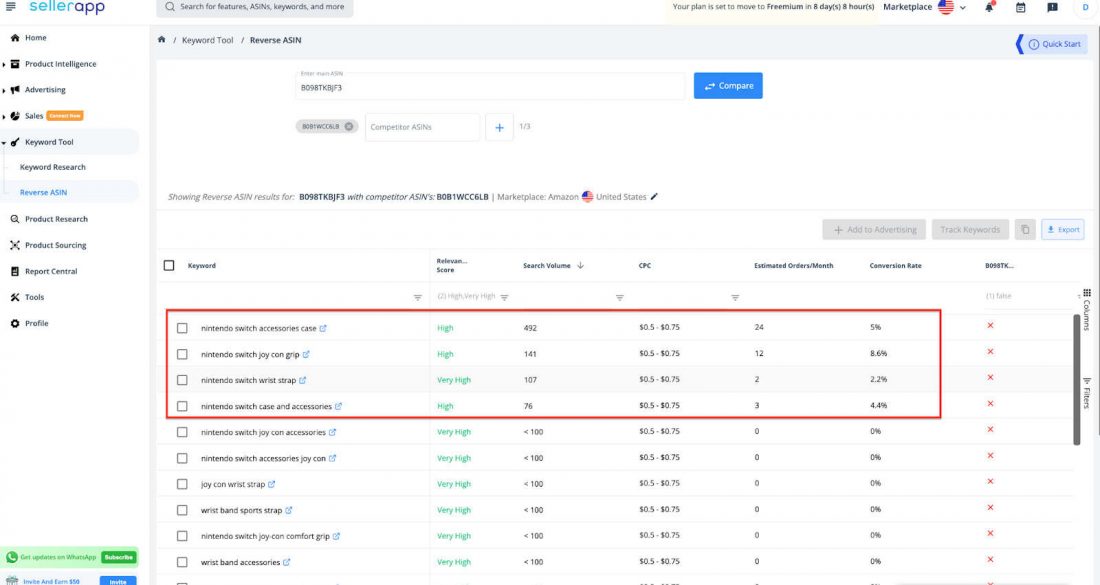Image resolution: width=1100 pixels, height=585 pixels.
Task: Open external link for nintendo switch wrist strap
Action: click(302, 380)
